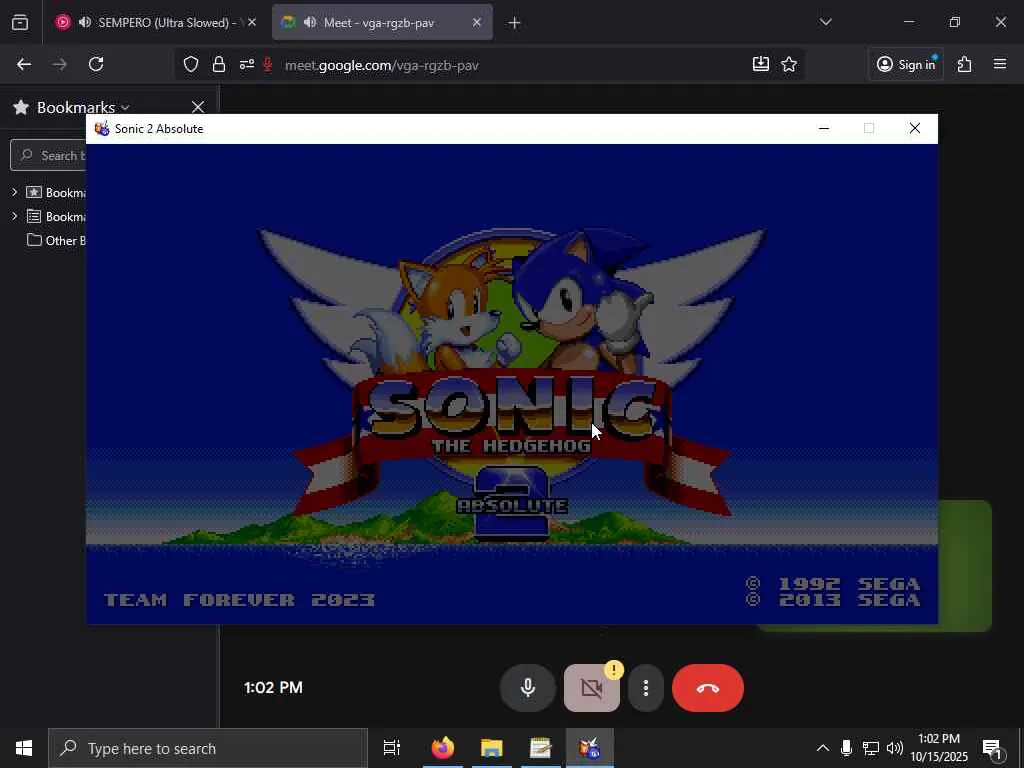Toggle the camera in Google Meet

[592, 688]
